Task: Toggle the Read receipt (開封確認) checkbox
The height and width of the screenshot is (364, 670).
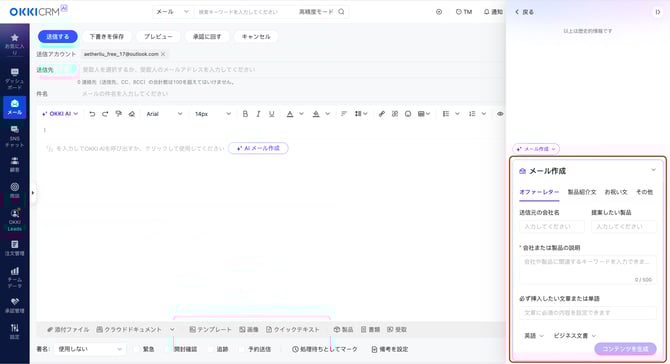Action: (x=168, y=349)
